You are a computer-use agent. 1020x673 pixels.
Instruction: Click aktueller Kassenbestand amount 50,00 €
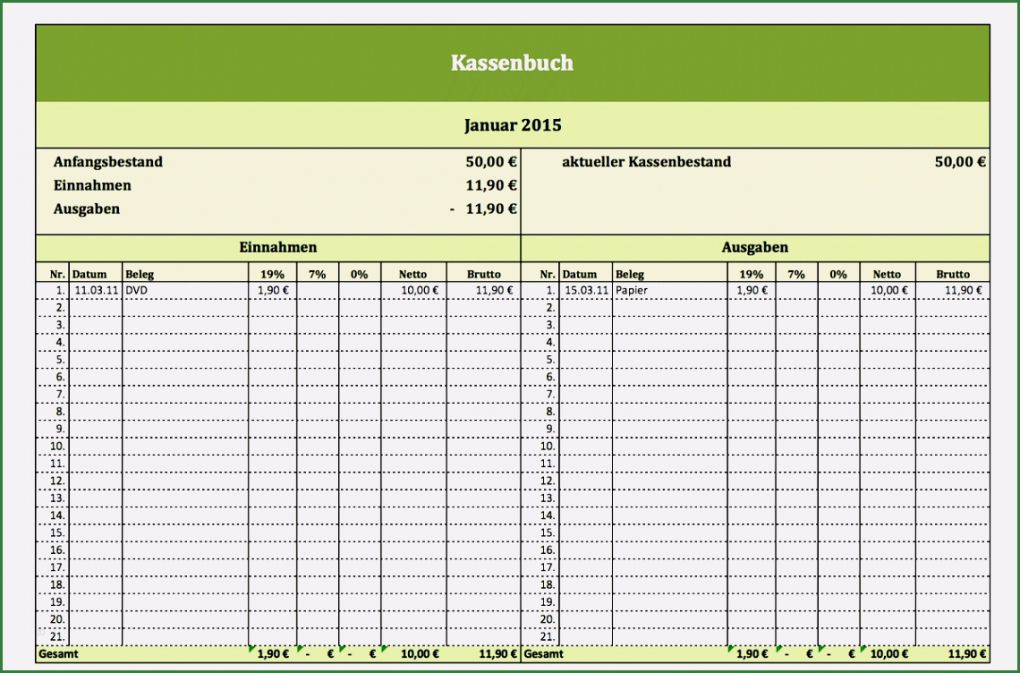958,161
